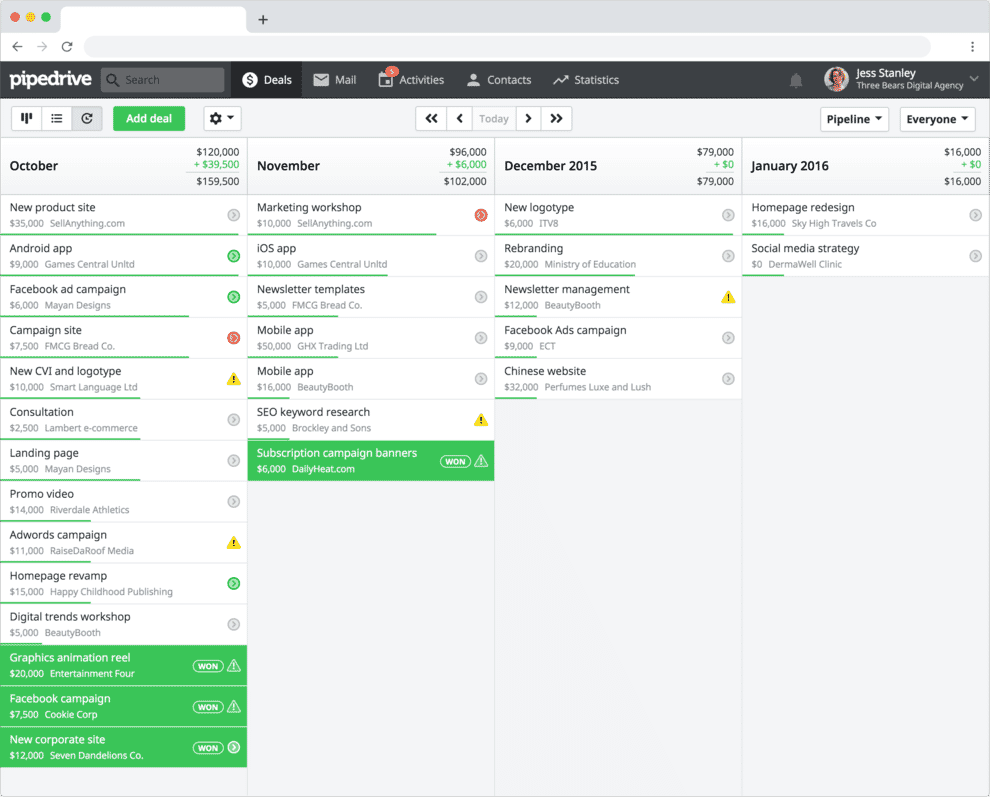This screenshot has height=797, width=990.
Task: Open the Chinese website deal
Action: click(618, 379)
